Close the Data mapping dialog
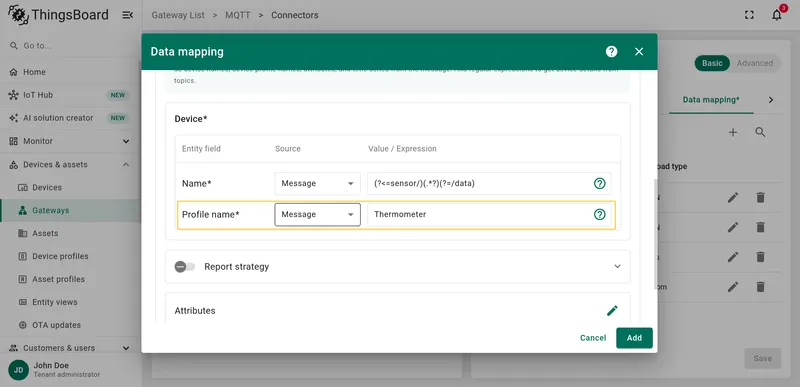This screenshot has width=800, height=387. [639, 51]
